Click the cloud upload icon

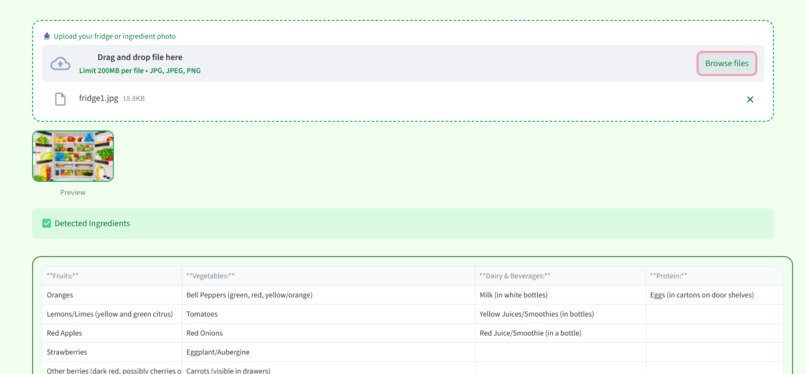click(60, 64)
